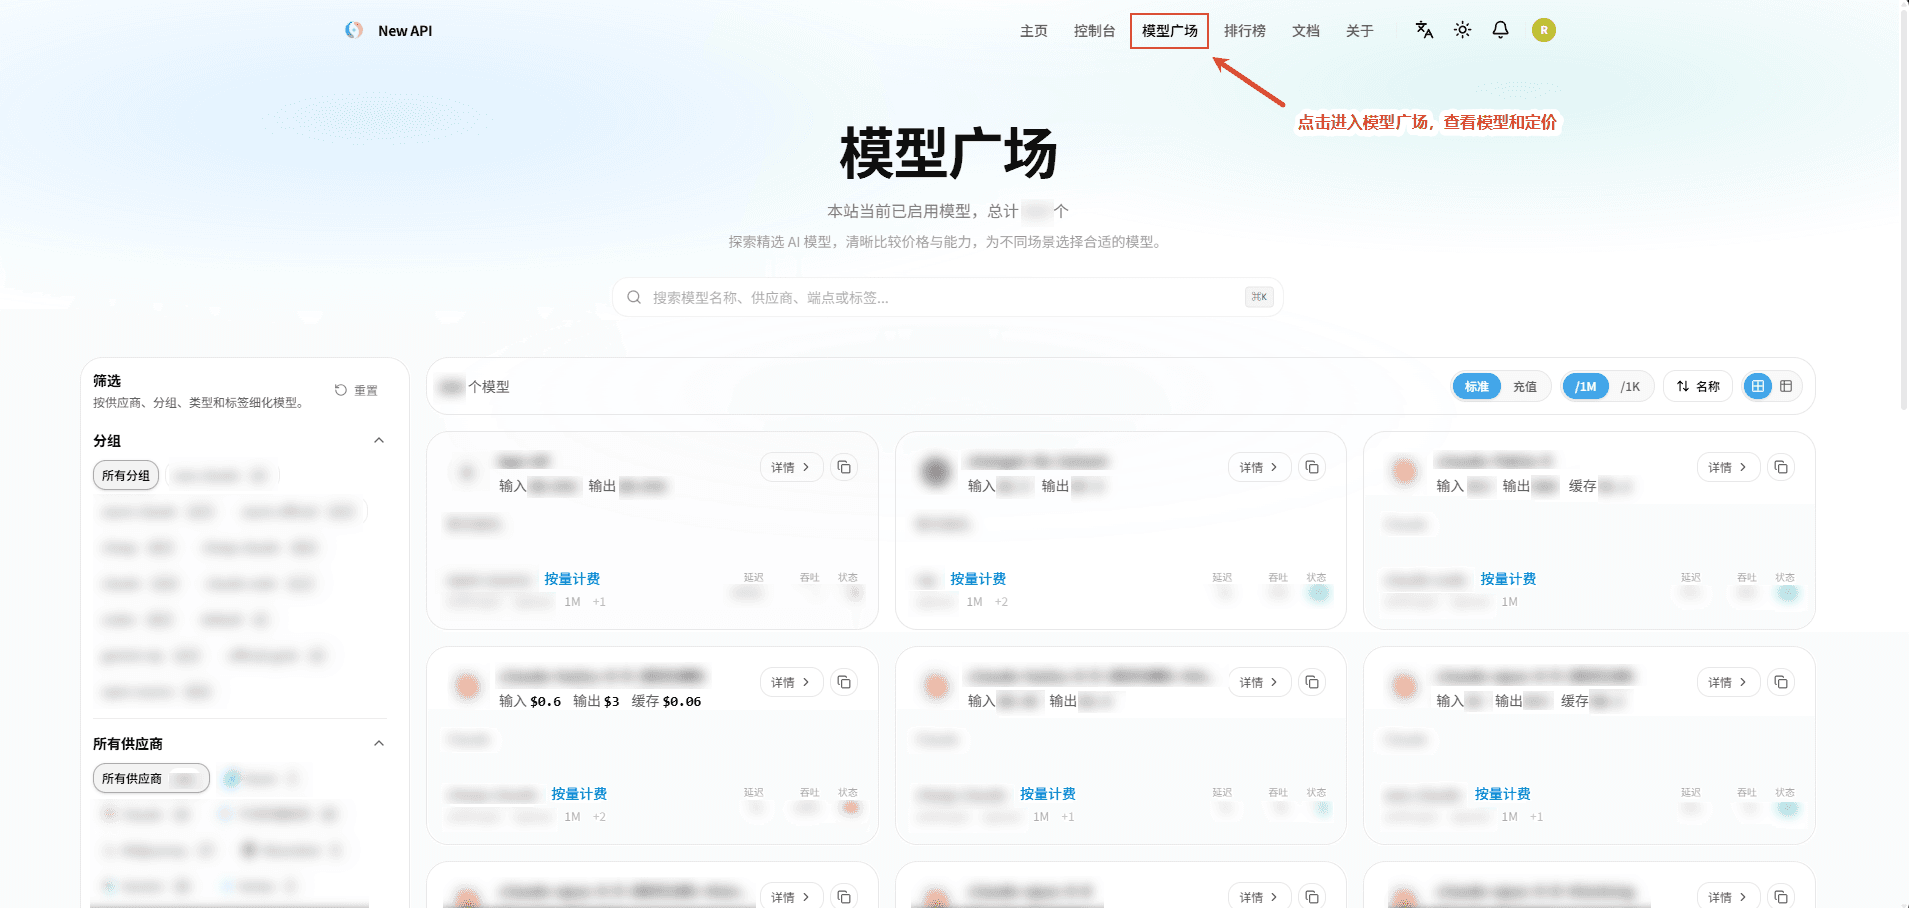Open 详情 on the $0.6 input card
1909x908 pixels.
(x=791, y=682)
